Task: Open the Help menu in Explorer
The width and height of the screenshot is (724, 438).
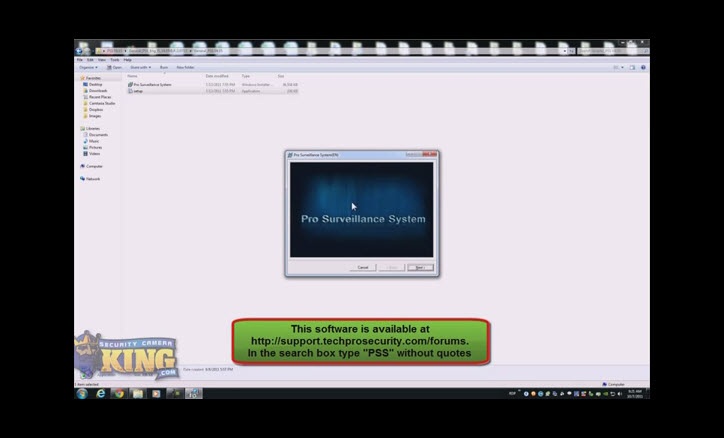Action: coord(127,60)
